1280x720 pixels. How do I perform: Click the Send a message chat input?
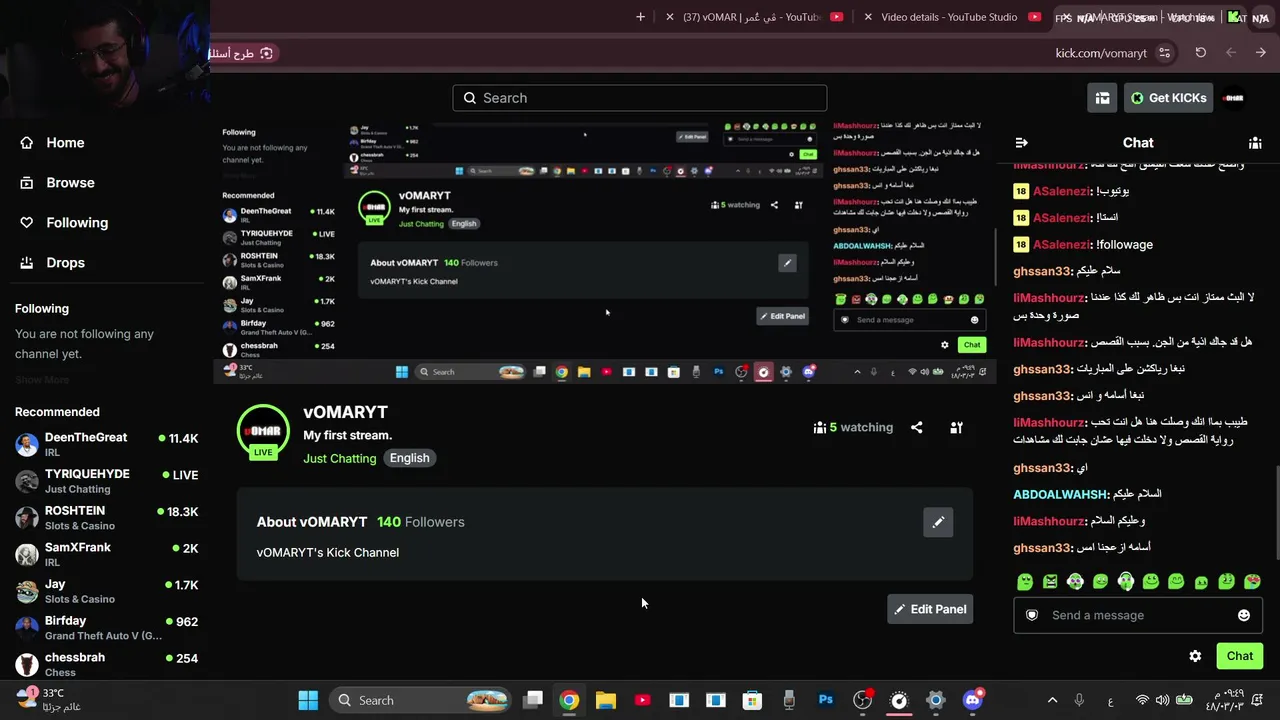point(1138,615)
